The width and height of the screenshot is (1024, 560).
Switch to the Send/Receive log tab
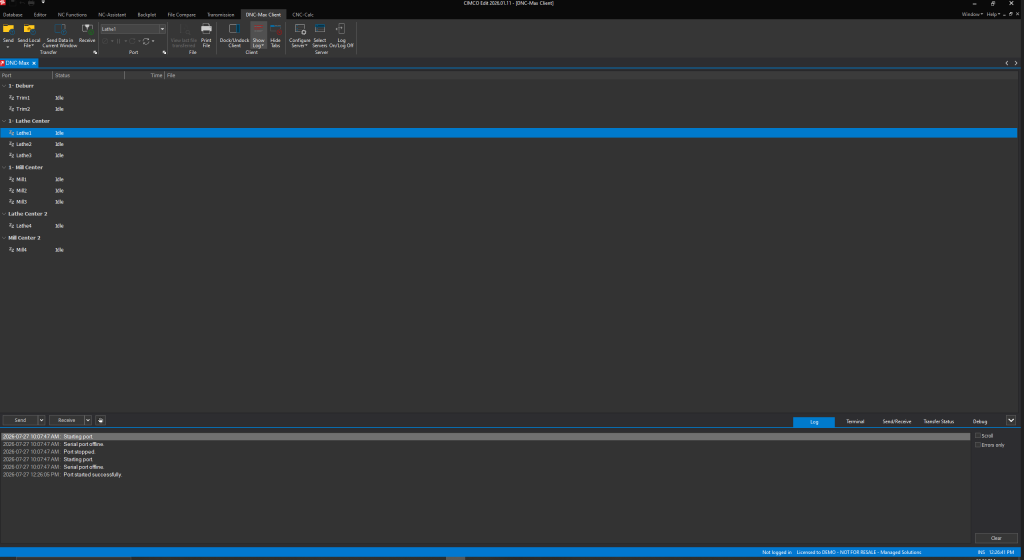click(x=897, y=422)
